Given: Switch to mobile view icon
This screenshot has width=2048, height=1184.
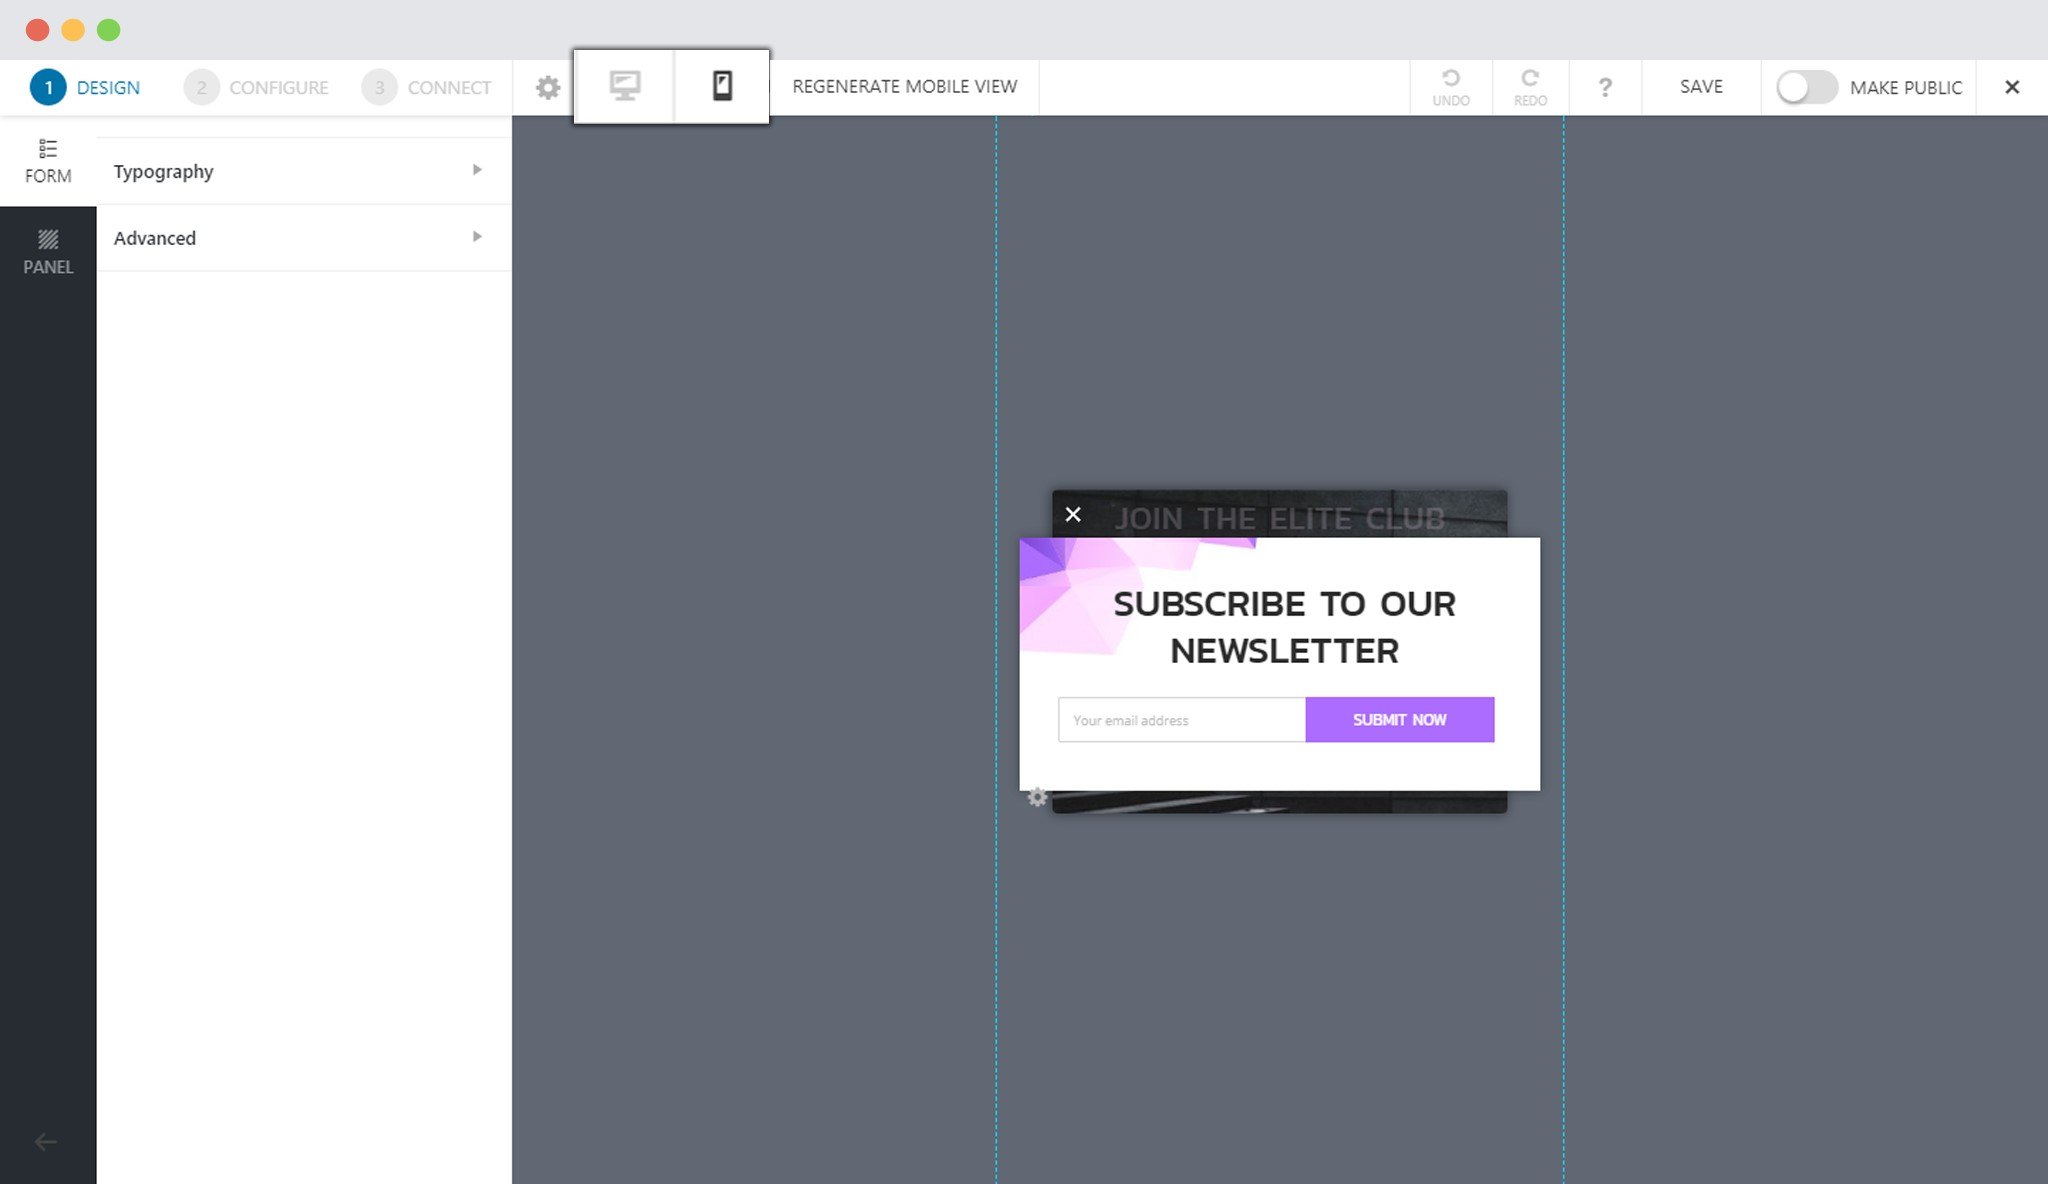Looking at the screenshot, I should pyautogui.click(x=722, y=86).
